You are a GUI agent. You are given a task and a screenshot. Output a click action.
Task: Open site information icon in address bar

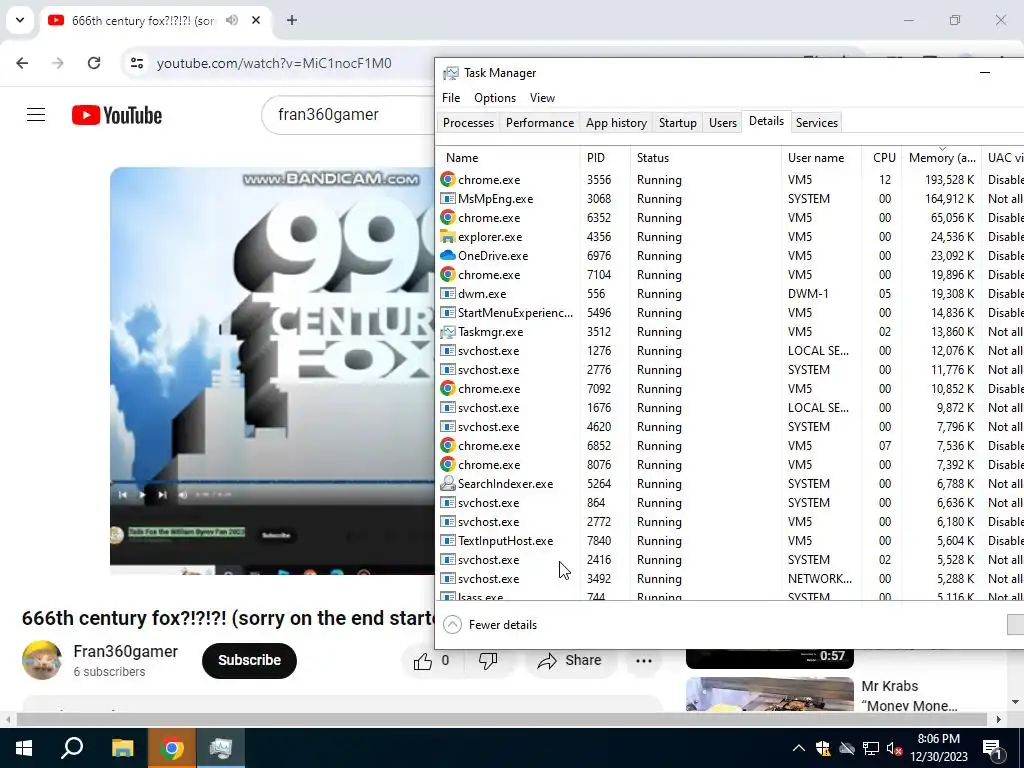pos(137,63)
